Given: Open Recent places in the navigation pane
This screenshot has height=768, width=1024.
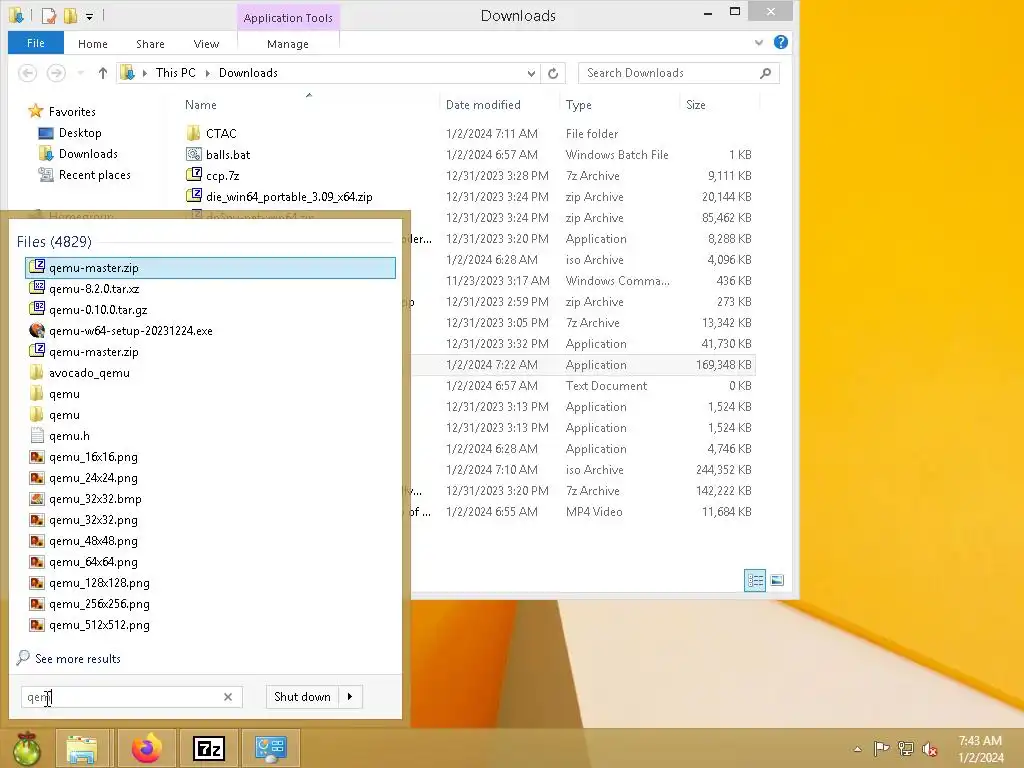Looking at the screenshot, I should click(94, 174).
